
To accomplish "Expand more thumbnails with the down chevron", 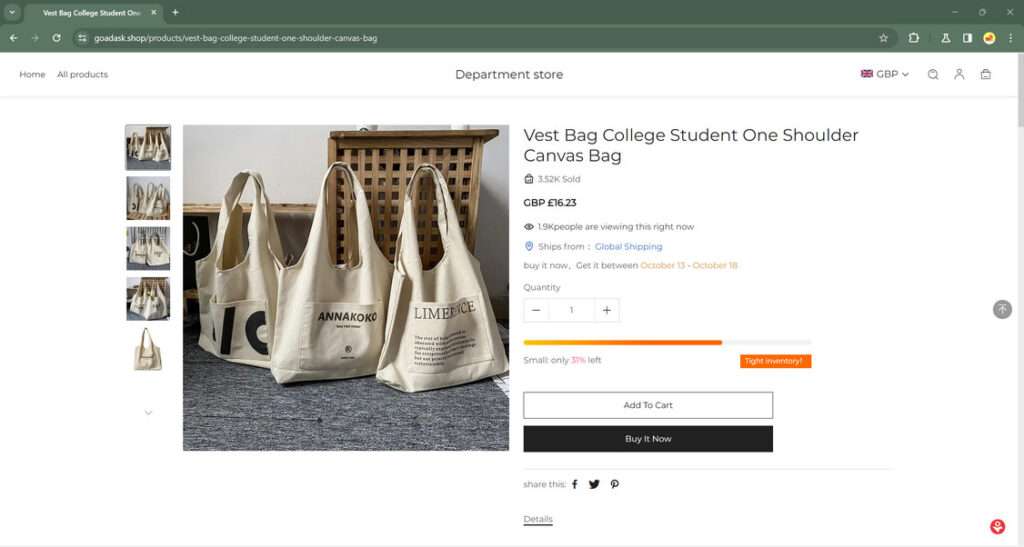I will pyautogui.click(x=148, y=412).
